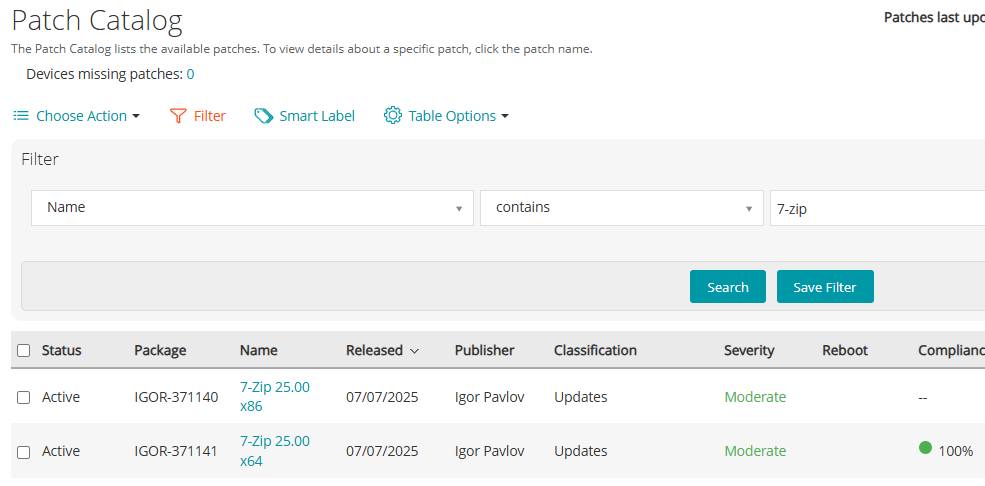Image resolution: width=985 pixels, height=486 pixels.
Task: Click the red Filter funnel icon
Action: [x=178, y=116]
